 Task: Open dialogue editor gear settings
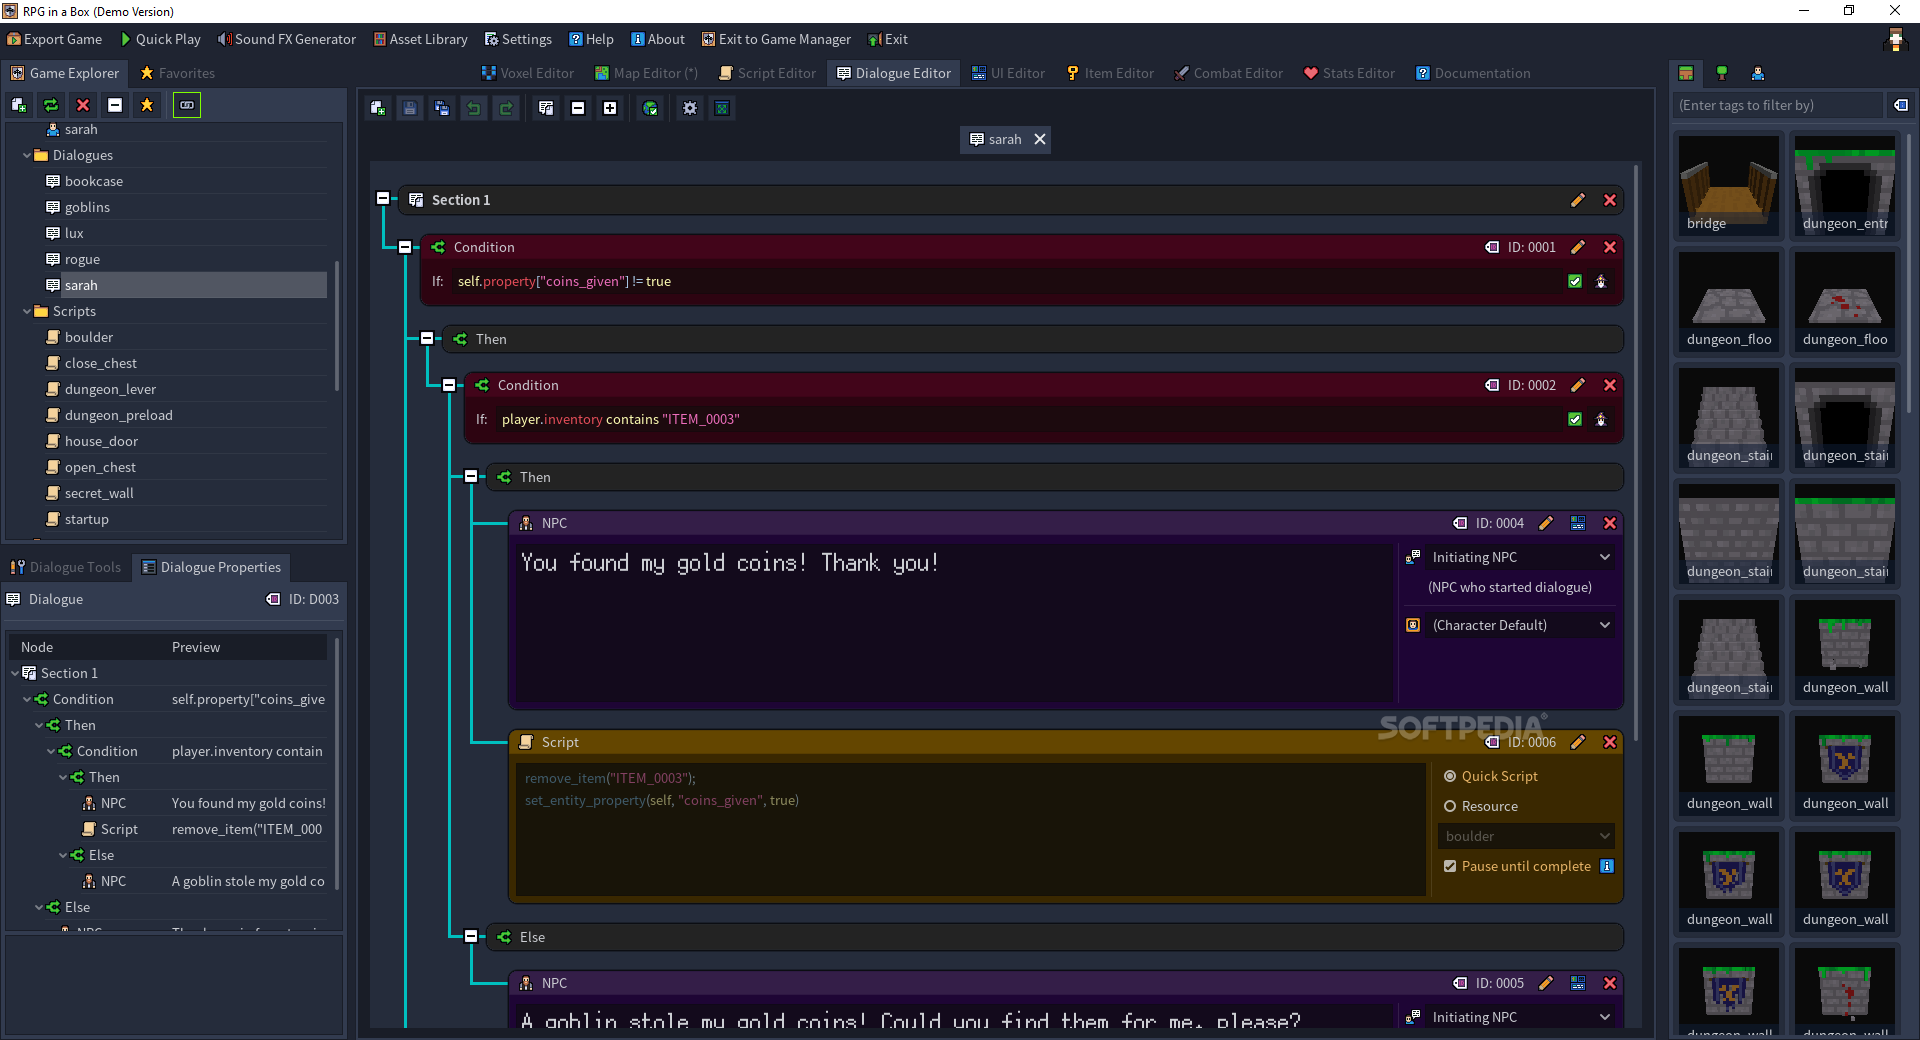[690, 108]
